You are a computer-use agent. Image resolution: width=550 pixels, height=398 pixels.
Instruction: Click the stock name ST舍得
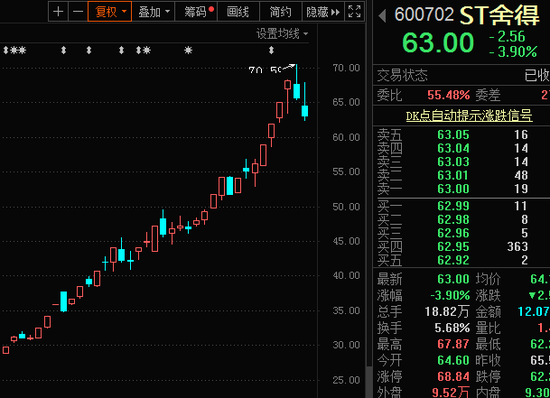point(499,15)
